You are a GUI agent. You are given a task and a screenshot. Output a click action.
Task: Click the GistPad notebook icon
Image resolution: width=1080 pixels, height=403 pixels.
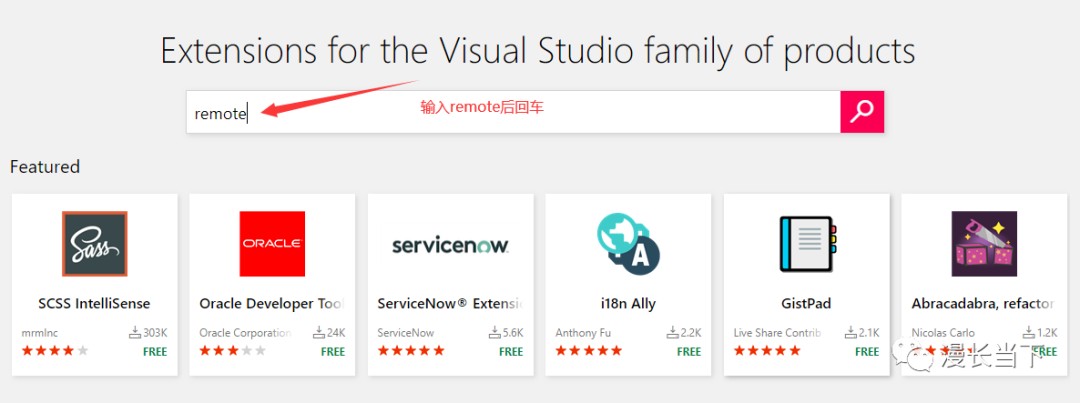(806, 244)
